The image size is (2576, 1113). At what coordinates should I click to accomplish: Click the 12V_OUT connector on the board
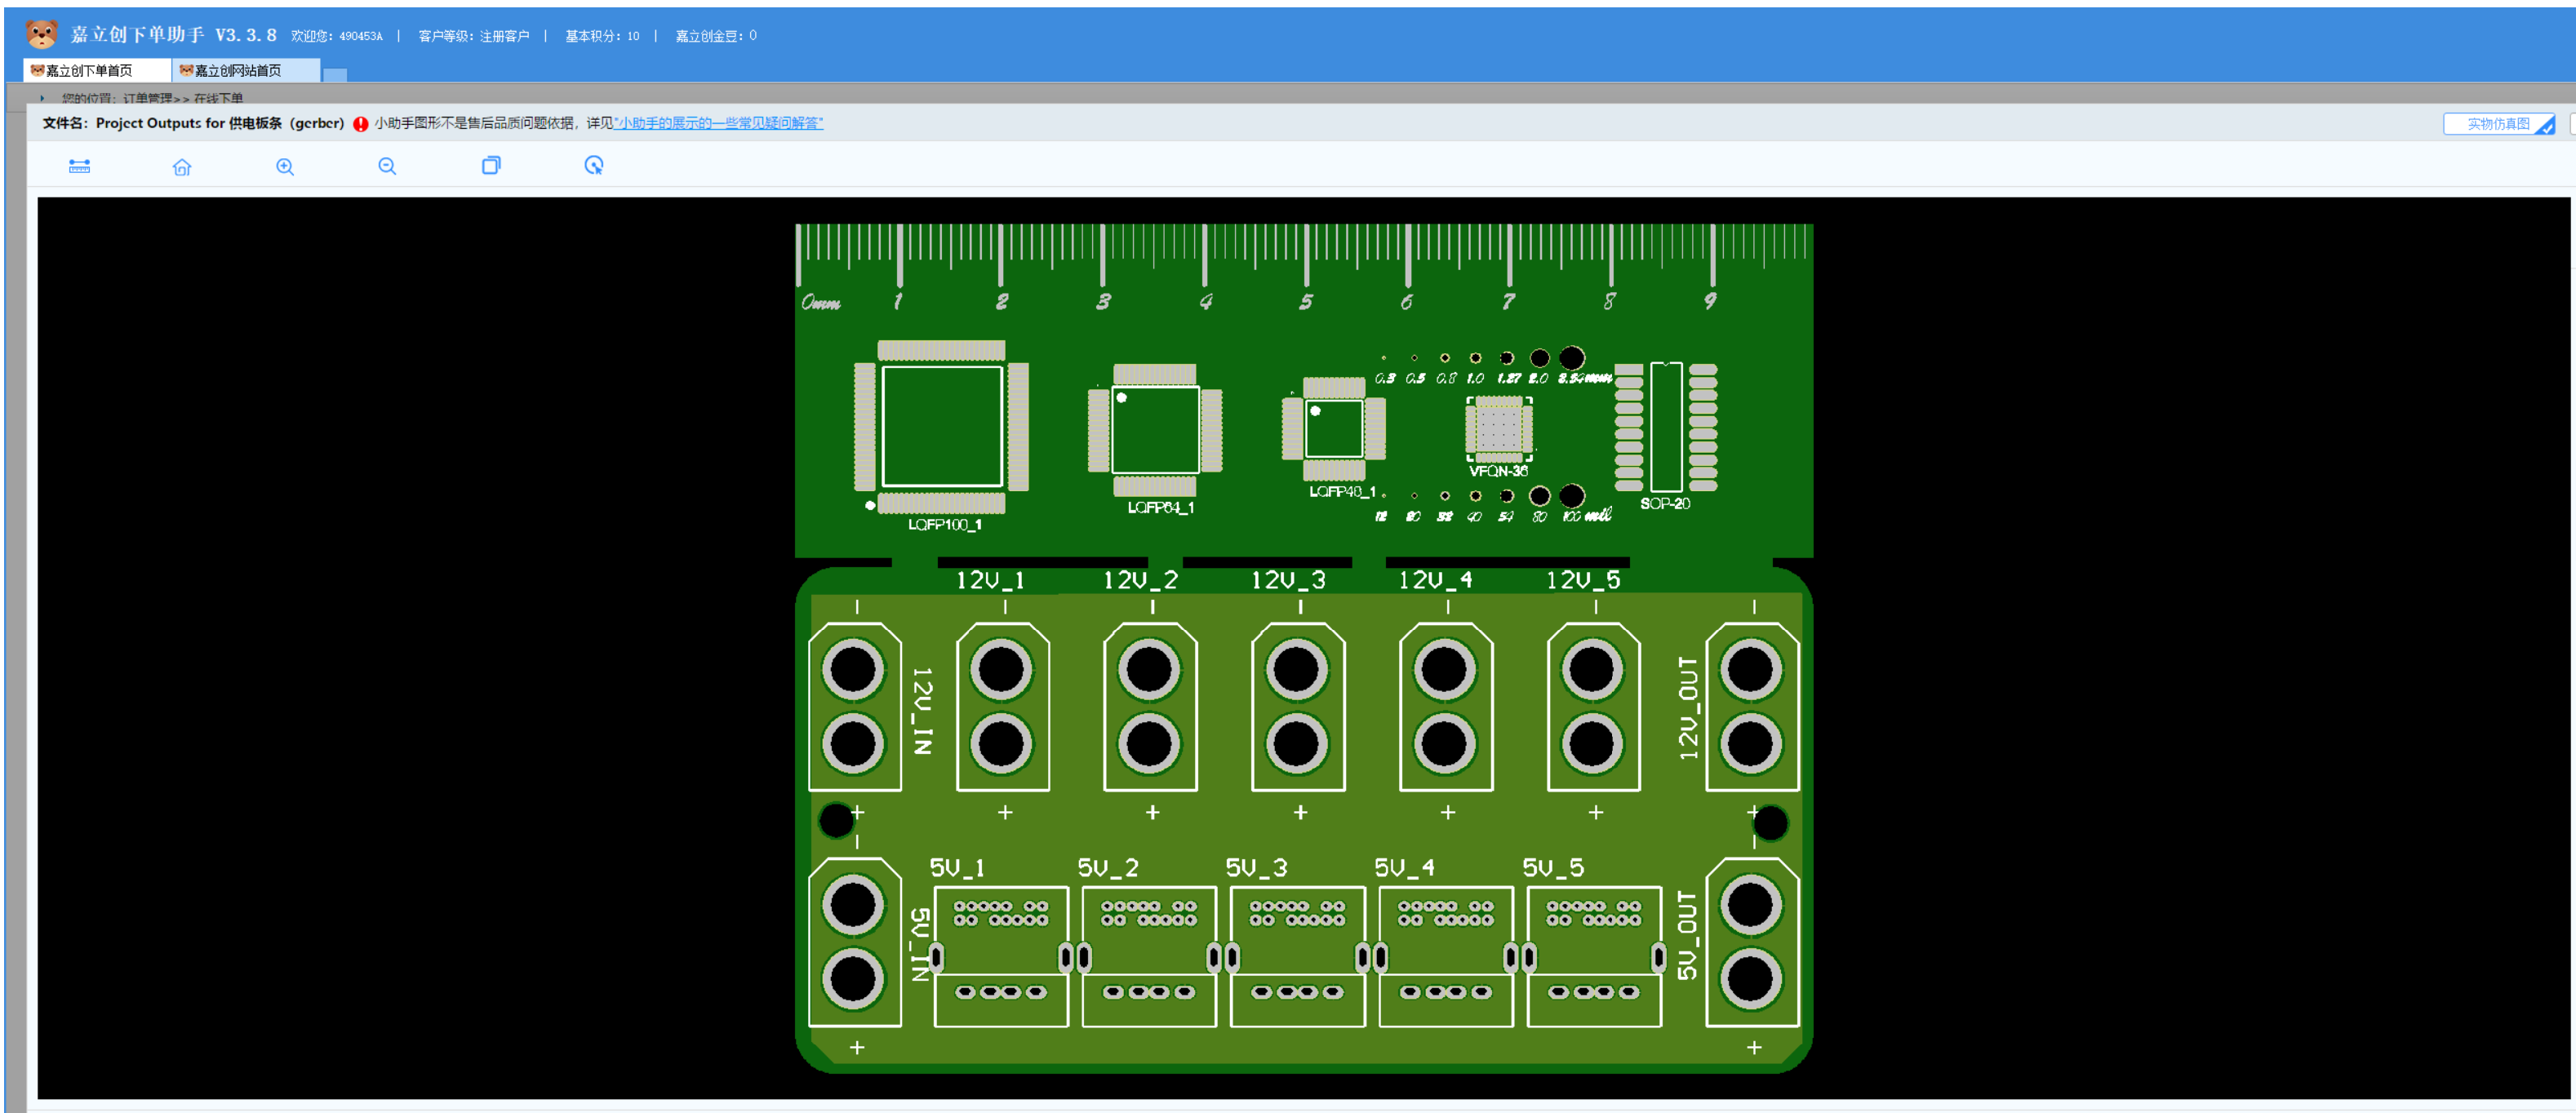(x=1752, y=706)
